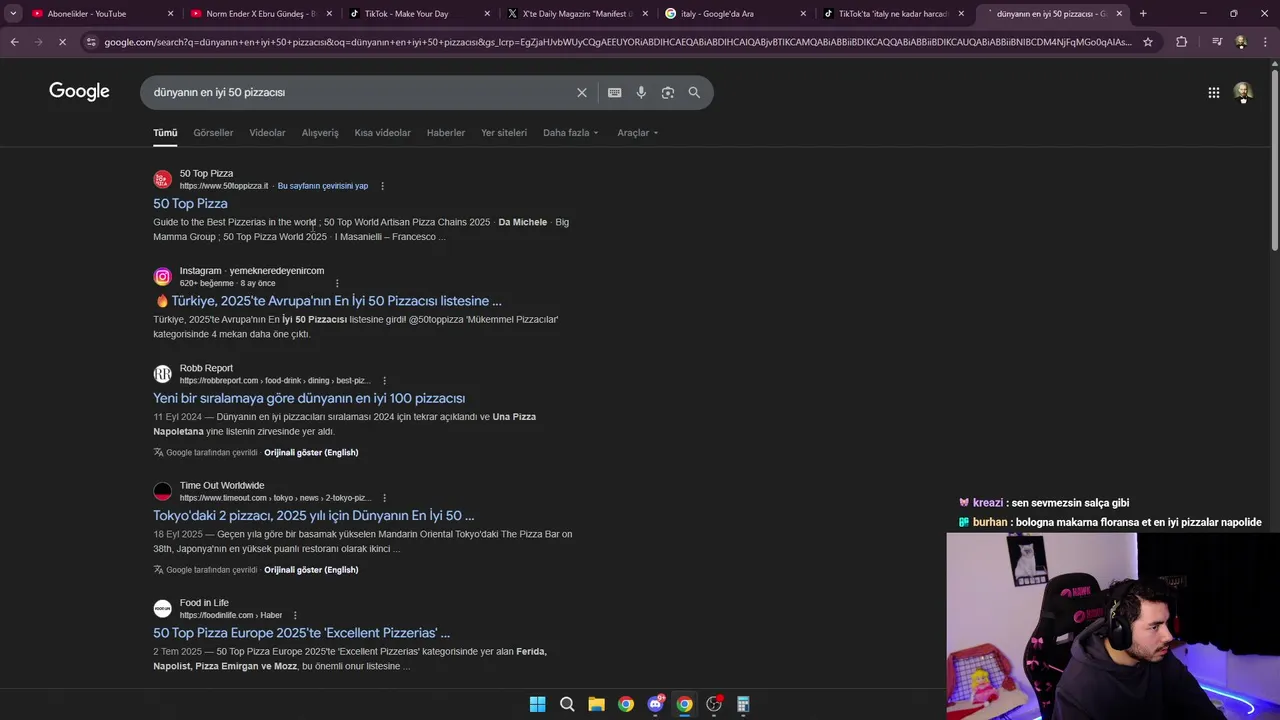This screenshot has height=720, width=1280.
Task: Start a voice search with the microphone
Action: pyautogui.click(x=641, y=92)
